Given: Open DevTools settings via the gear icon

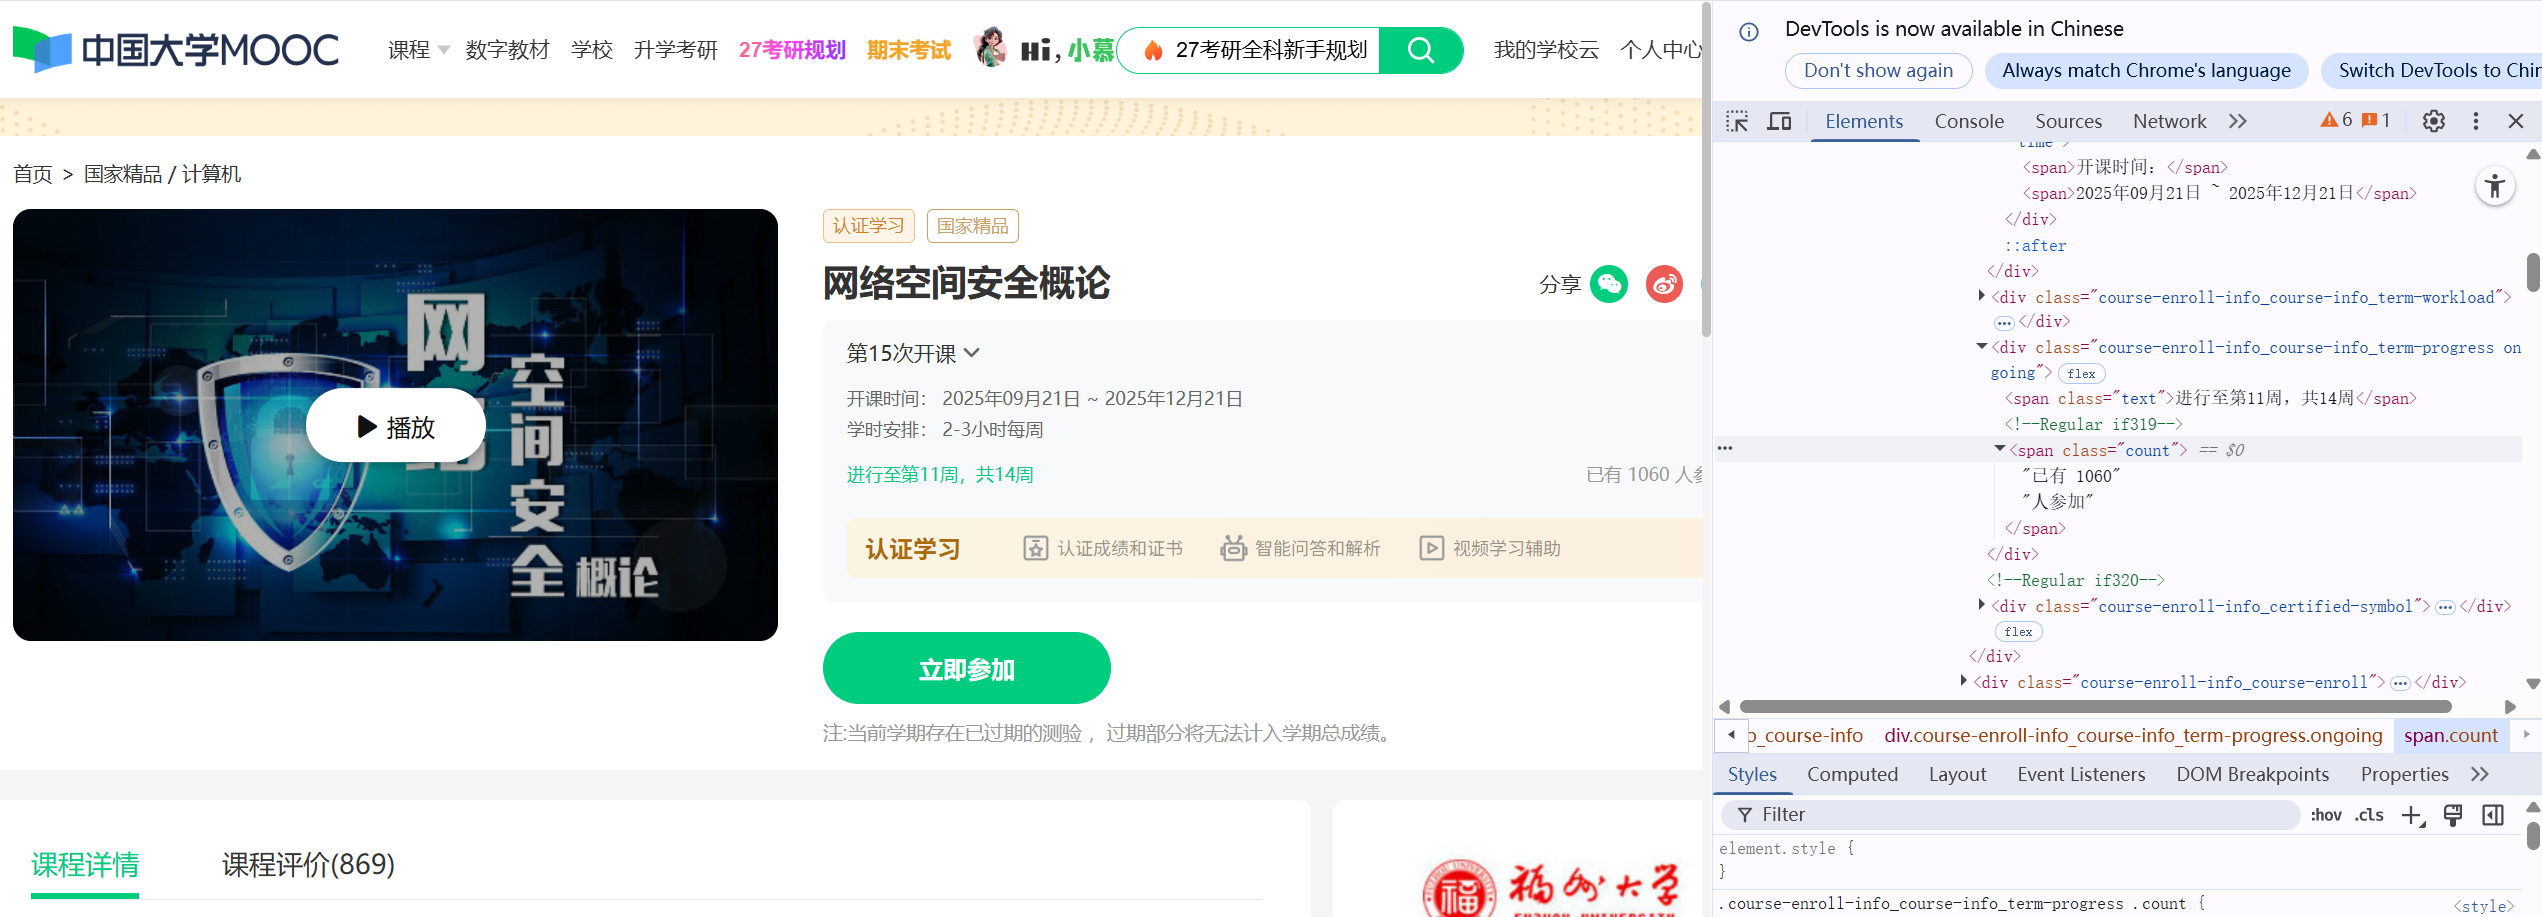Looking at the screenshot, I should [x=2433, y=120].
